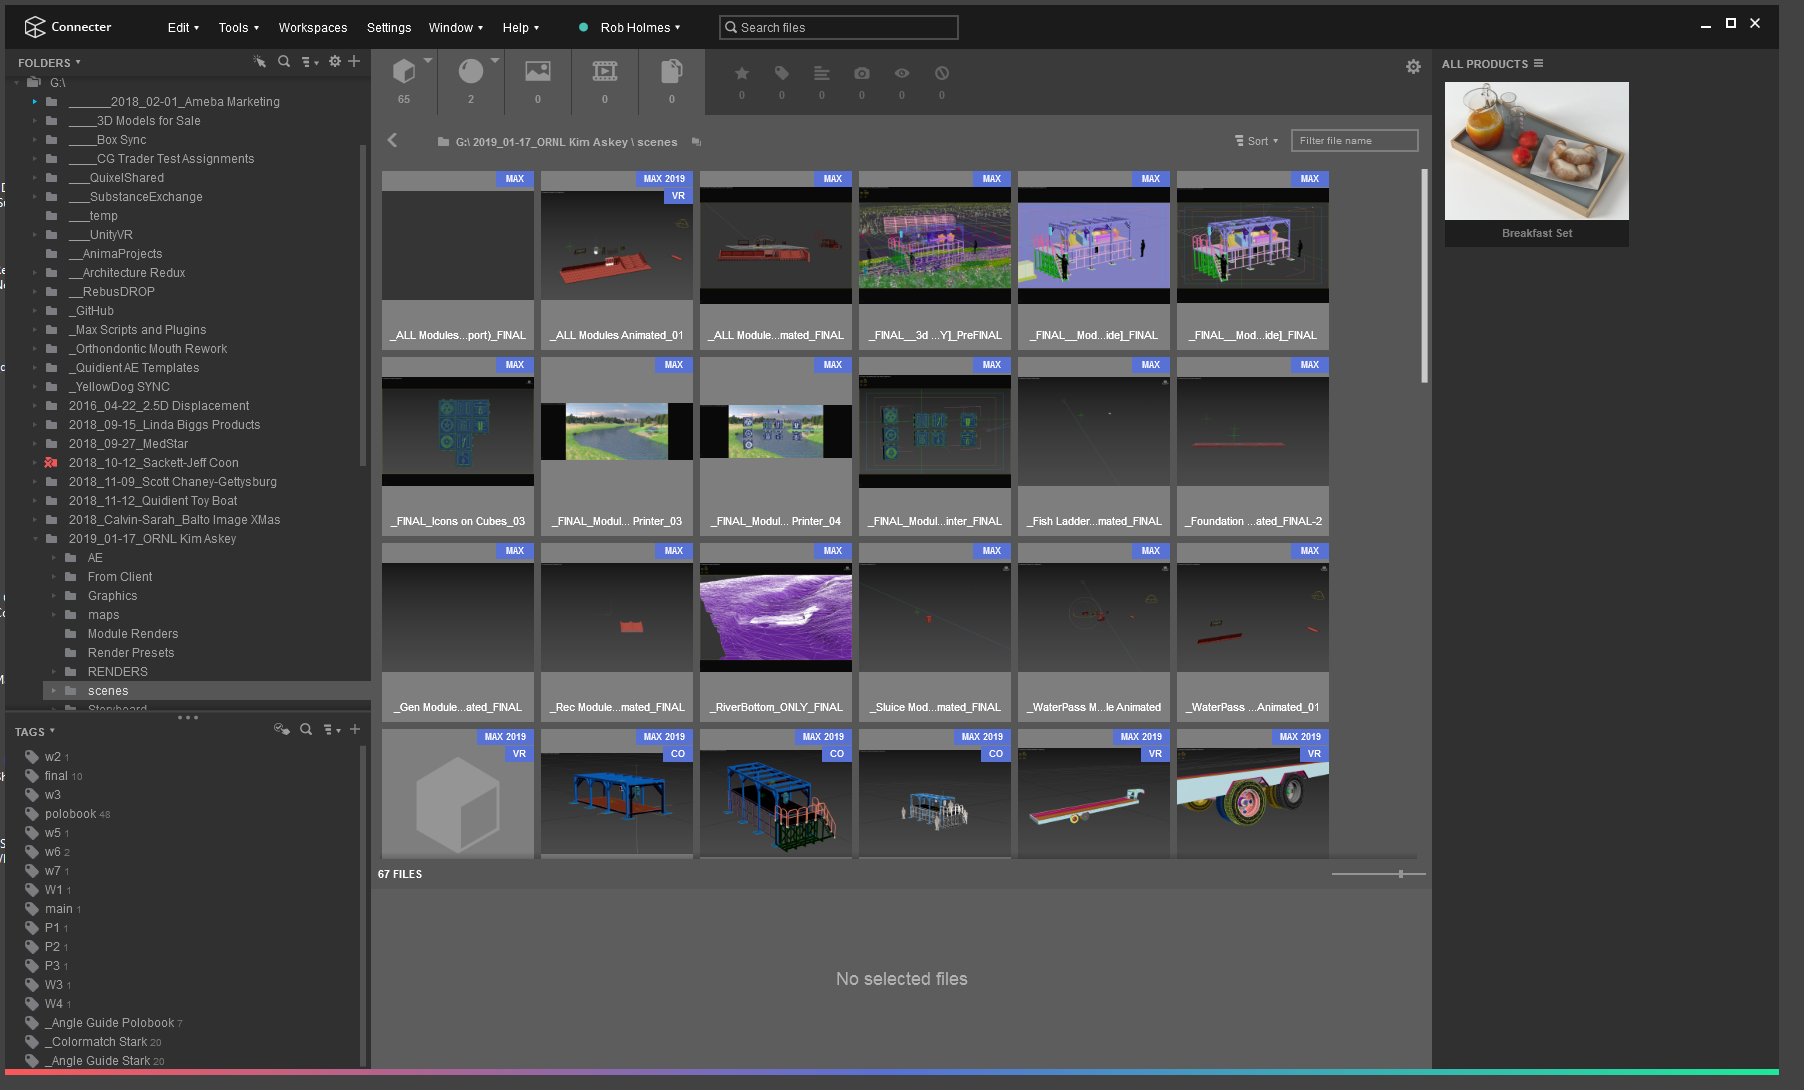Select the other files copy icon

(672, 71)
